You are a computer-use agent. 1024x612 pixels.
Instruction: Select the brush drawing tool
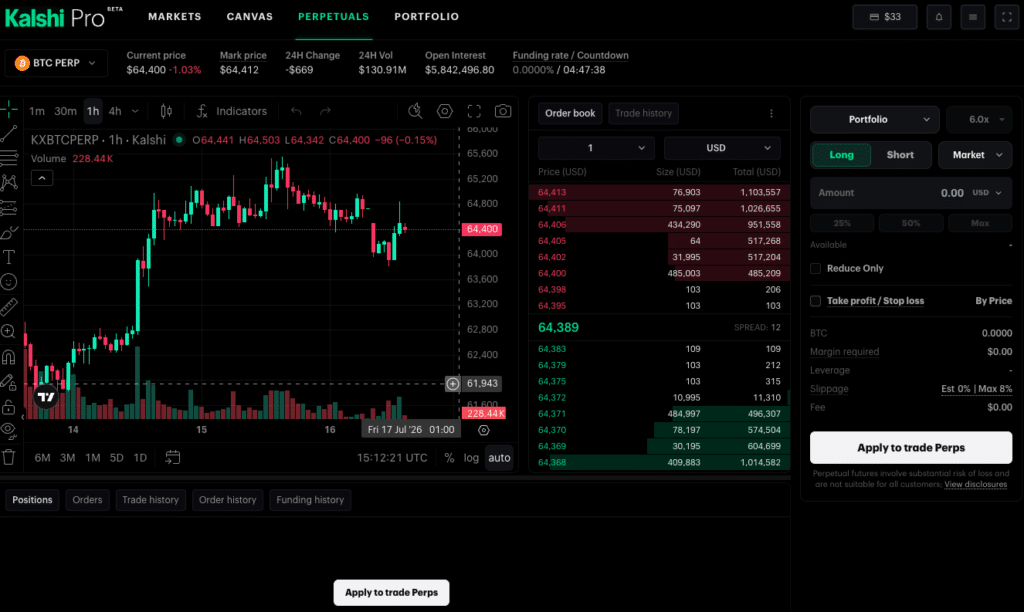(8, 233)
